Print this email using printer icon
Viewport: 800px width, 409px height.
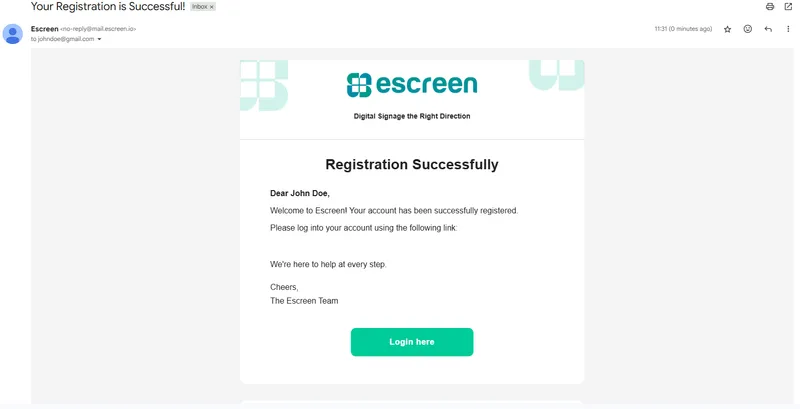(770, 7)
